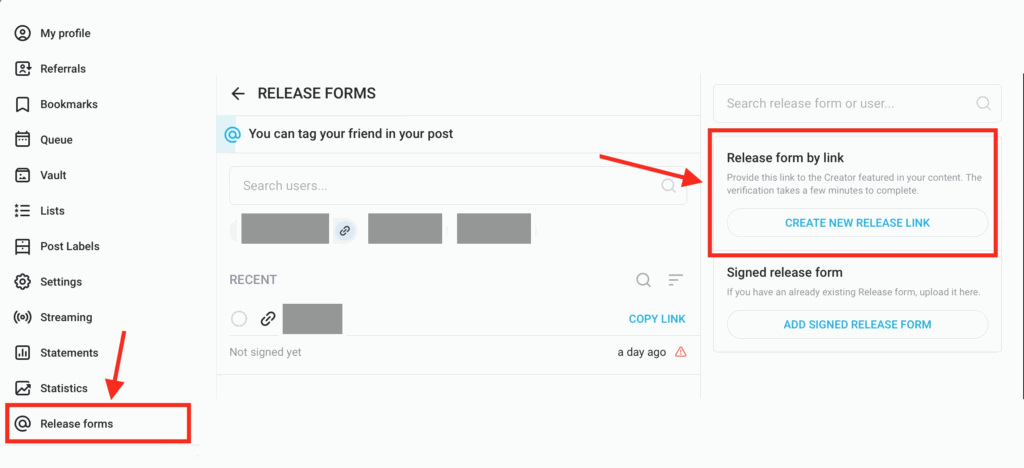Open the Referrals icon in sidebar

[23, 69]
